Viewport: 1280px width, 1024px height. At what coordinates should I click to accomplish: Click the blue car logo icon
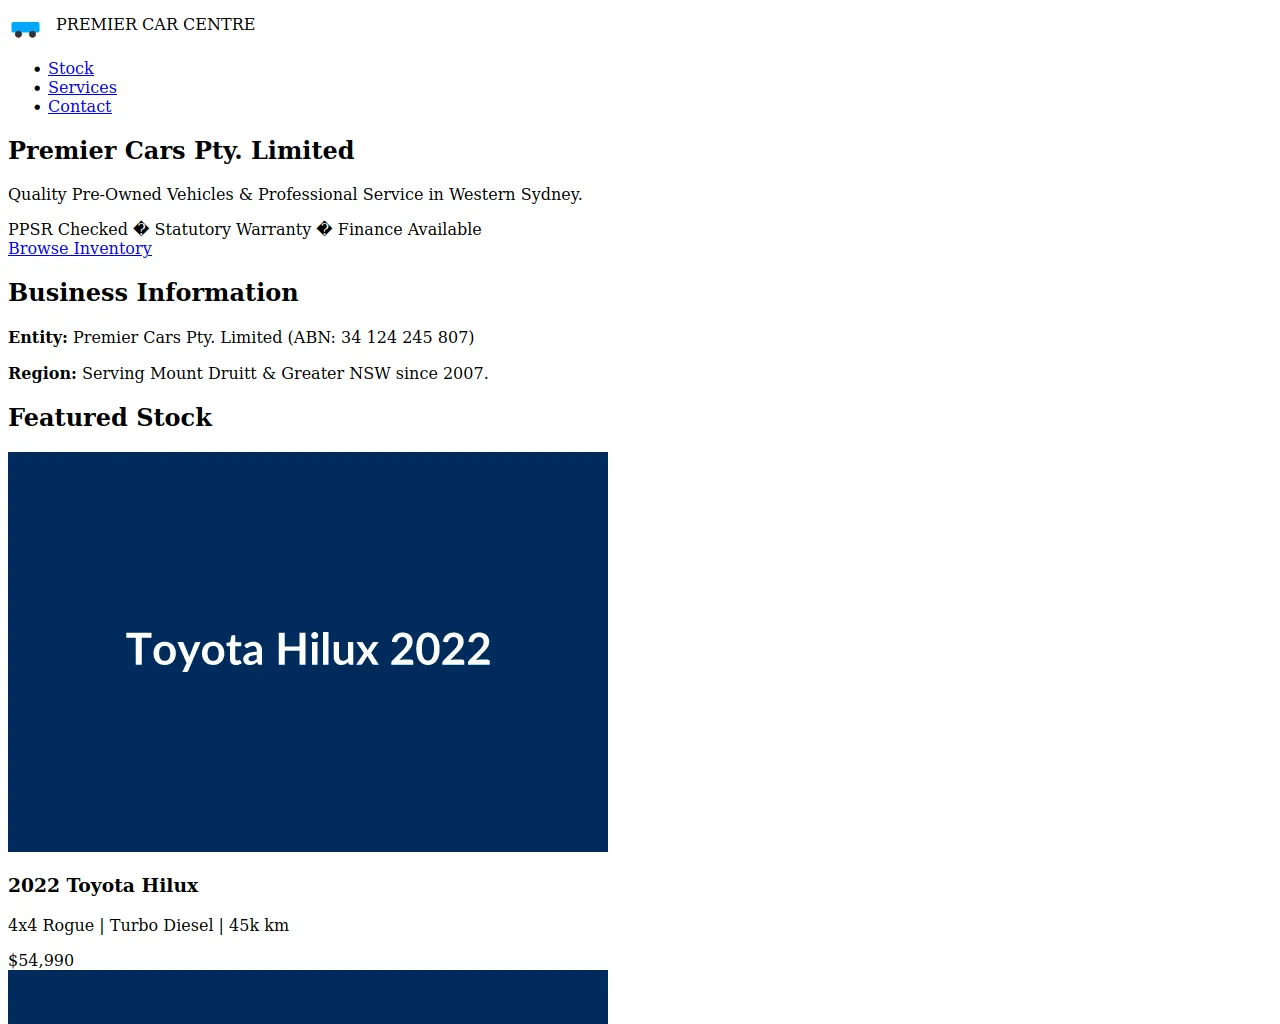[25, 29]
